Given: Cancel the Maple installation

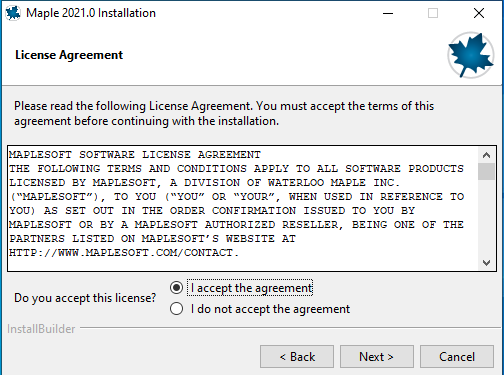Looking at the screenshot, I should 457,357.
